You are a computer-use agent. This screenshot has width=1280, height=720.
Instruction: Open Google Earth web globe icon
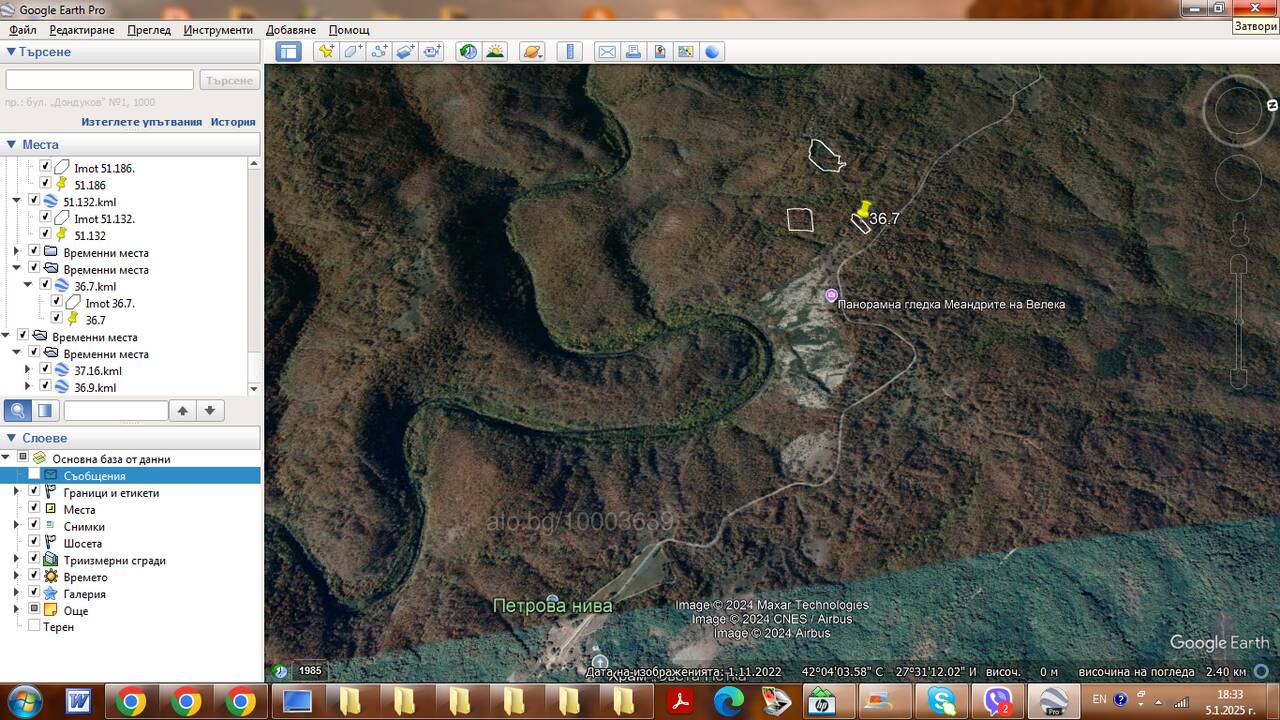click(x=712, y=52)
